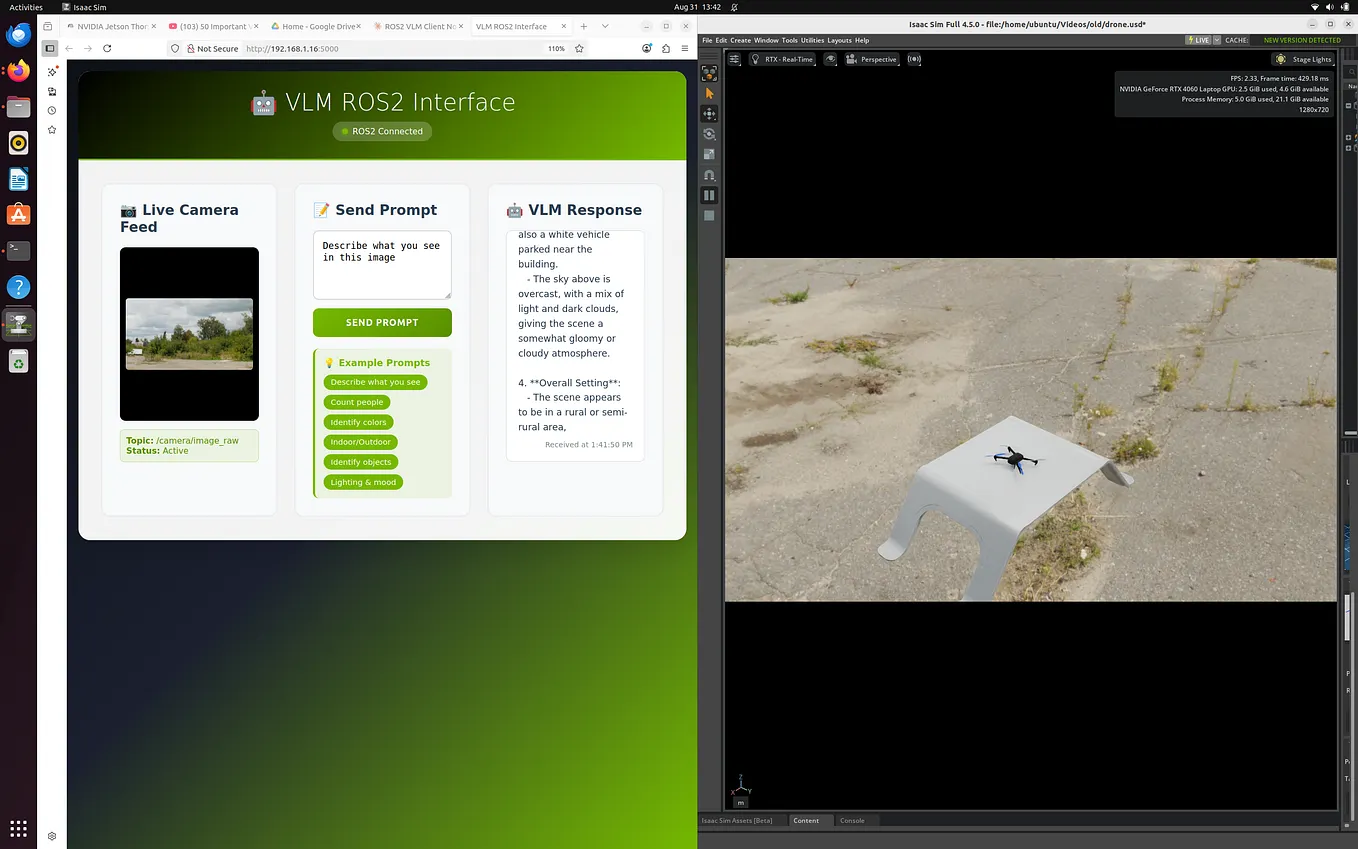Open the Create menu in Isaac Sim

coord(740,40)
